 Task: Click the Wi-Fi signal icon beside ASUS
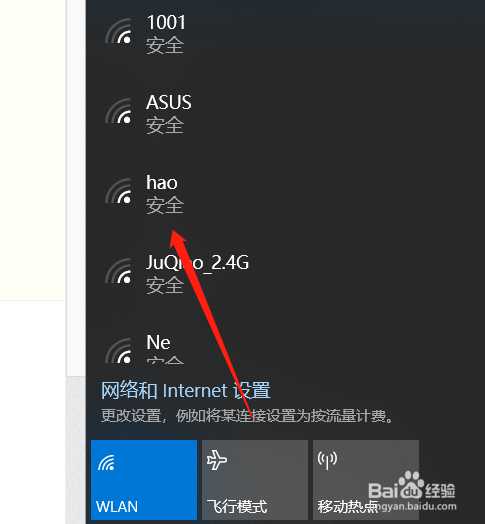118,111
